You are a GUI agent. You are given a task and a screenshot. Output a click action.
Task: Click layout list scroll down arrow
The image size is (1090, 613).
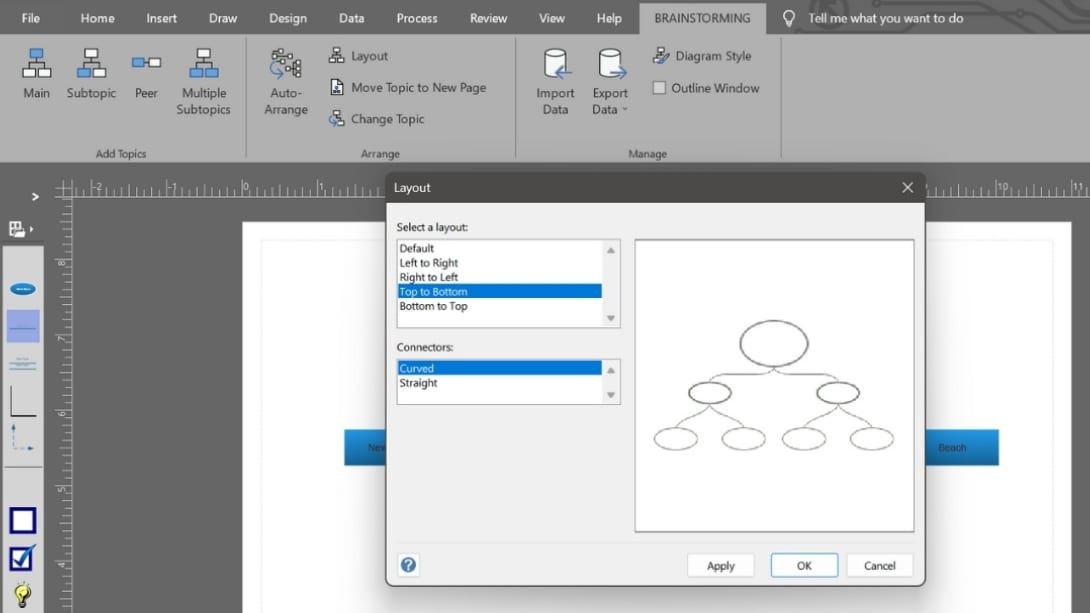(x=611, y=318)
